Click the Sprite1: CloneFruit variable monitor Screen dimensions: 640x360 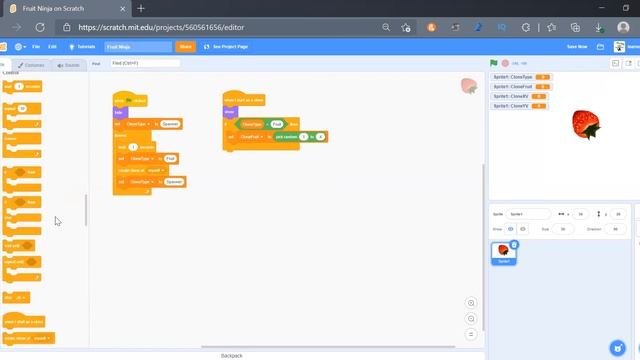[521, 87]
